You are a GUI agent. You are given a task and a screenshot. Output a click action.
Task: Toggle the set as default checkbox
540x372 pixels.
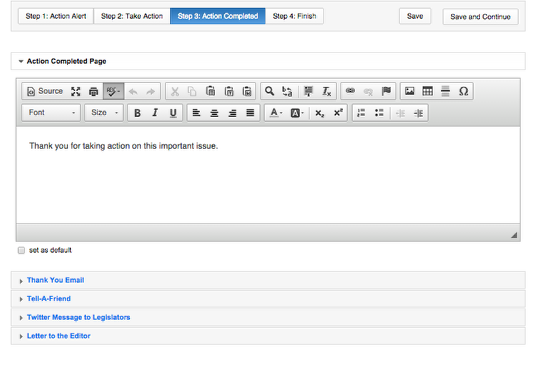tap(21, 250)
